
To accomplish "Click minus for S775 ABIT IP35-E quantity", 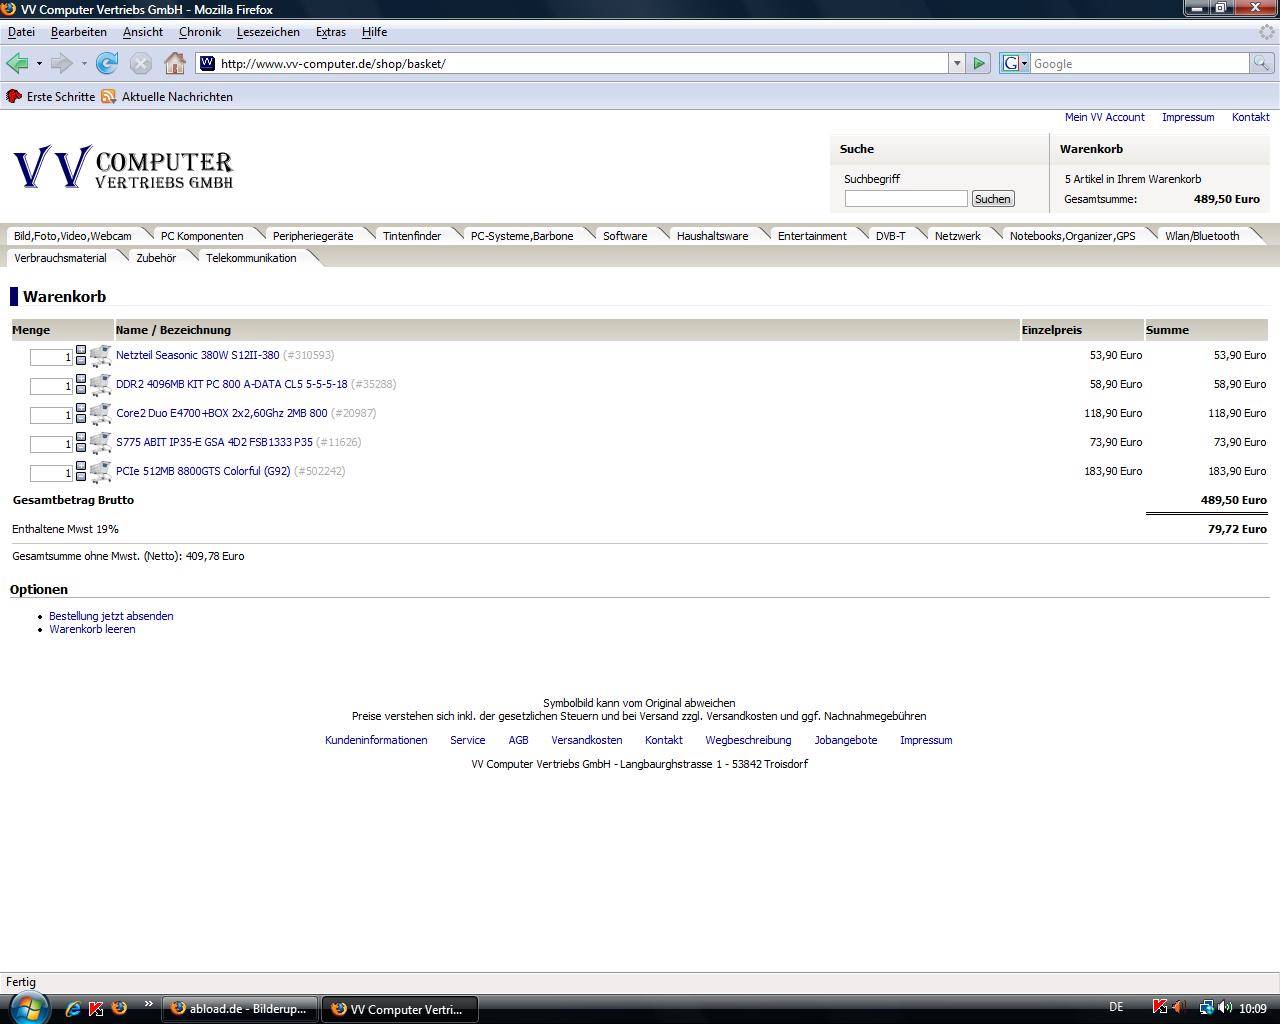I will pos(81,447).
